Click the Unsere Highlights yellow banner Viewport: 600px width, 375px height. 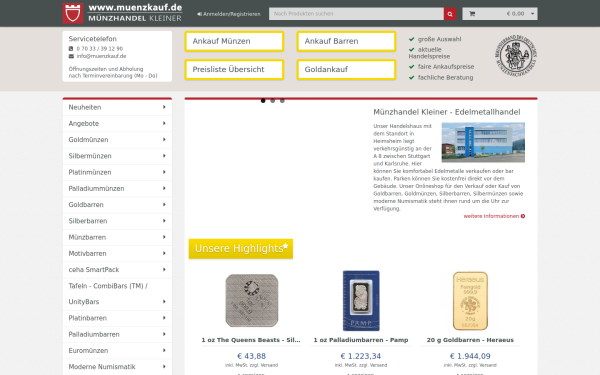(241, 249)
